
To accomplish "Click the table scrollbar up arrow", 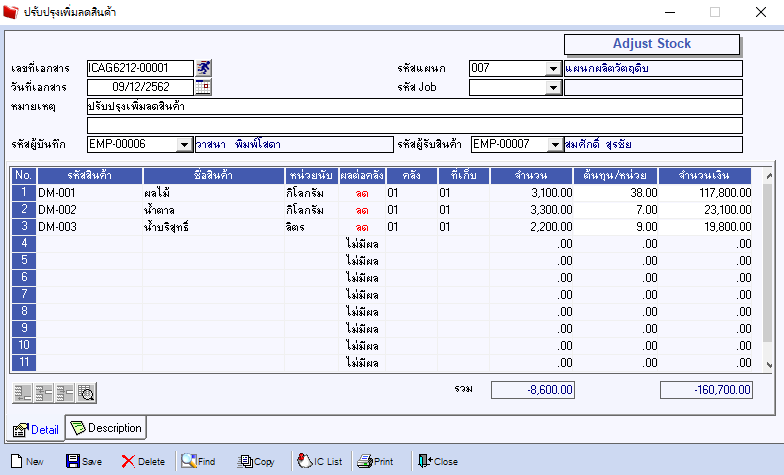I will (x=769, y=176).
